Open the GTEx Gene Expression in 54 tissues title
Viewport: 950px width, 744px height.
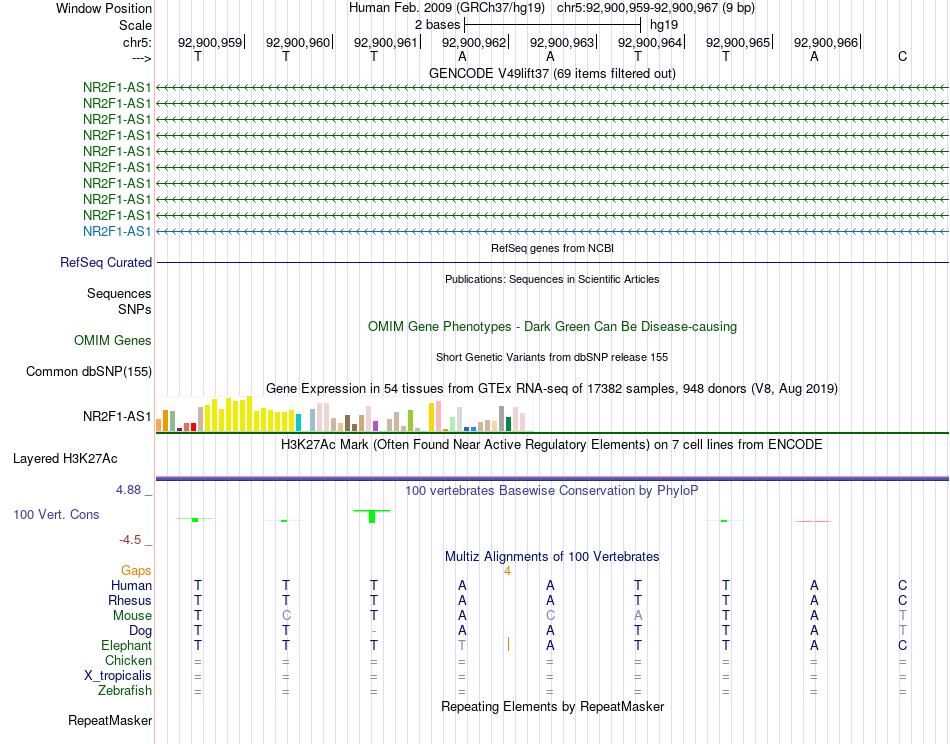[x=552, y=388]
